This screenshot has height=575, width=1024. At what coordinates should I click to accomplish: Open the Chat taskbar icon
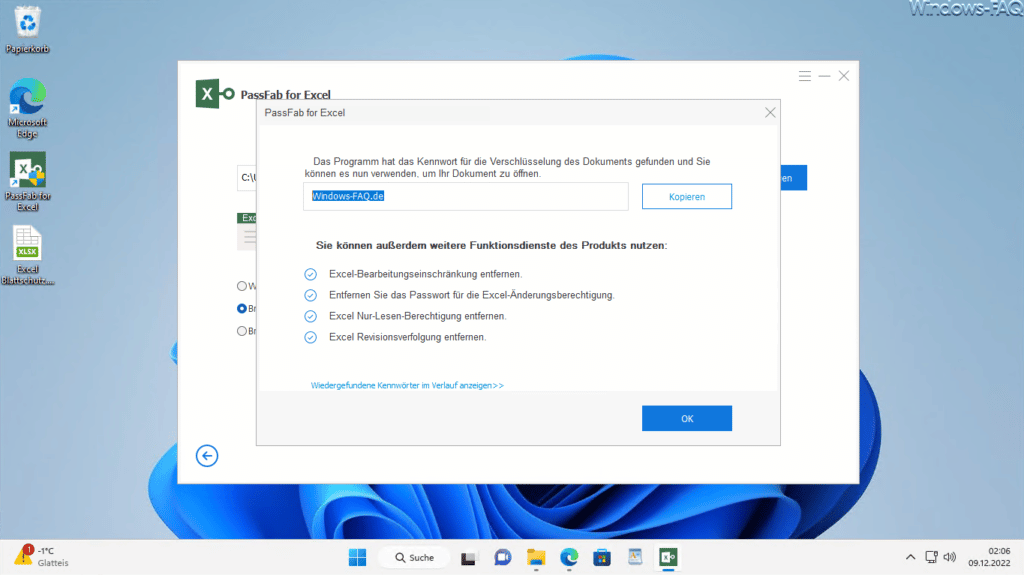pos(502,557)
